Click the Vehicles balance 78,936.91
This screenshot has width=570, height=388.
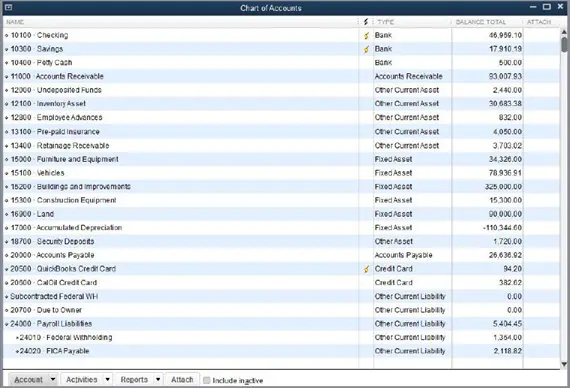pos(505,173)
